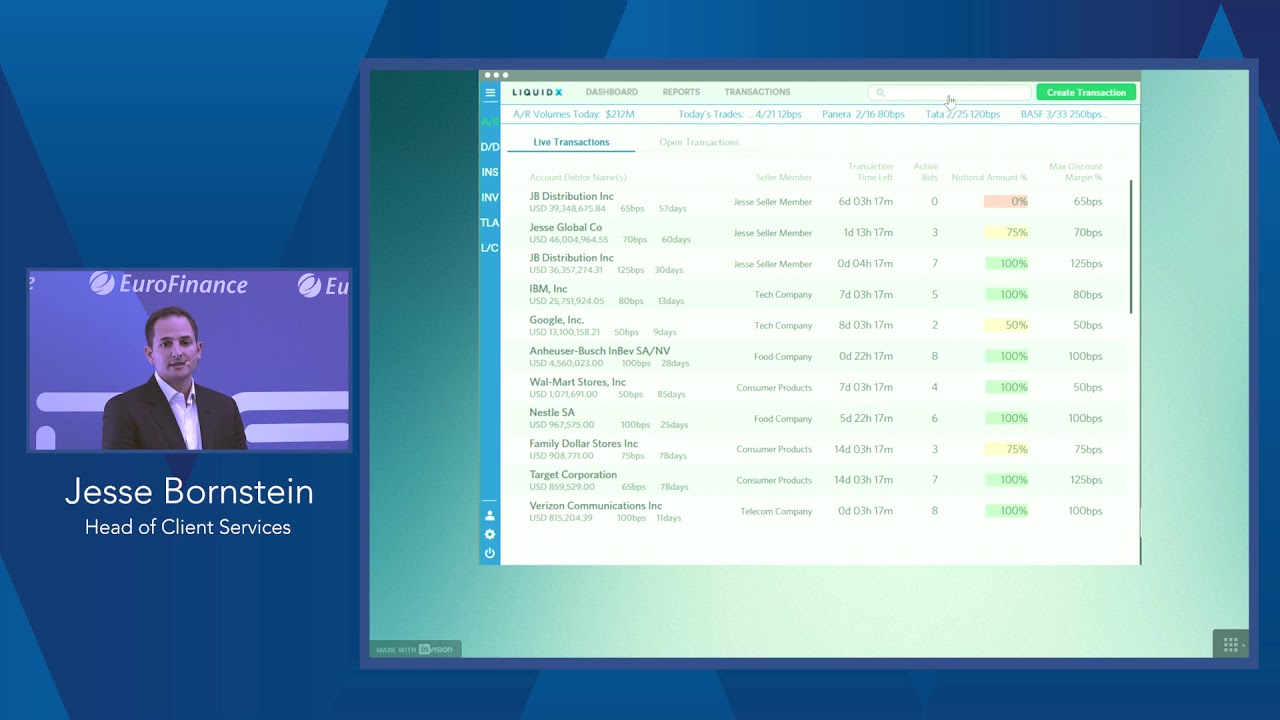Screen dimensions: 1280x720
Task: Open the settings gear icon in sidebar
Action: 490,534
